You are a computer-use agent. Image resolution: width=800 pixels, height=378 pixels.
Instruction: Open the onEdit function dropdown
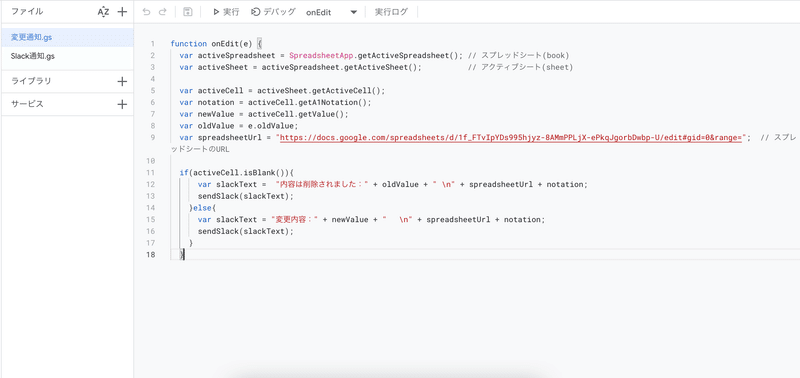331,13
